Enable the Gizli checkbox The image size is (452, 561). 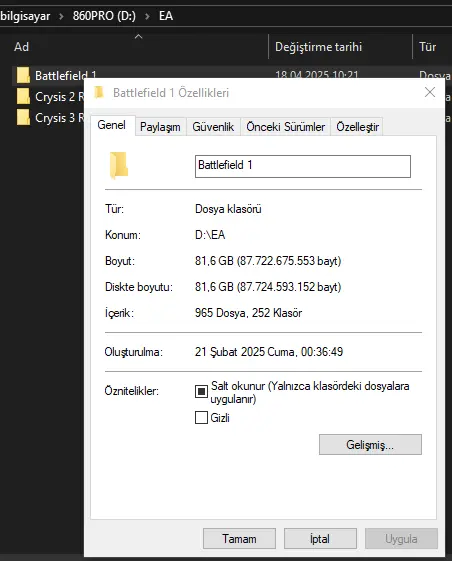pos(201,418)
